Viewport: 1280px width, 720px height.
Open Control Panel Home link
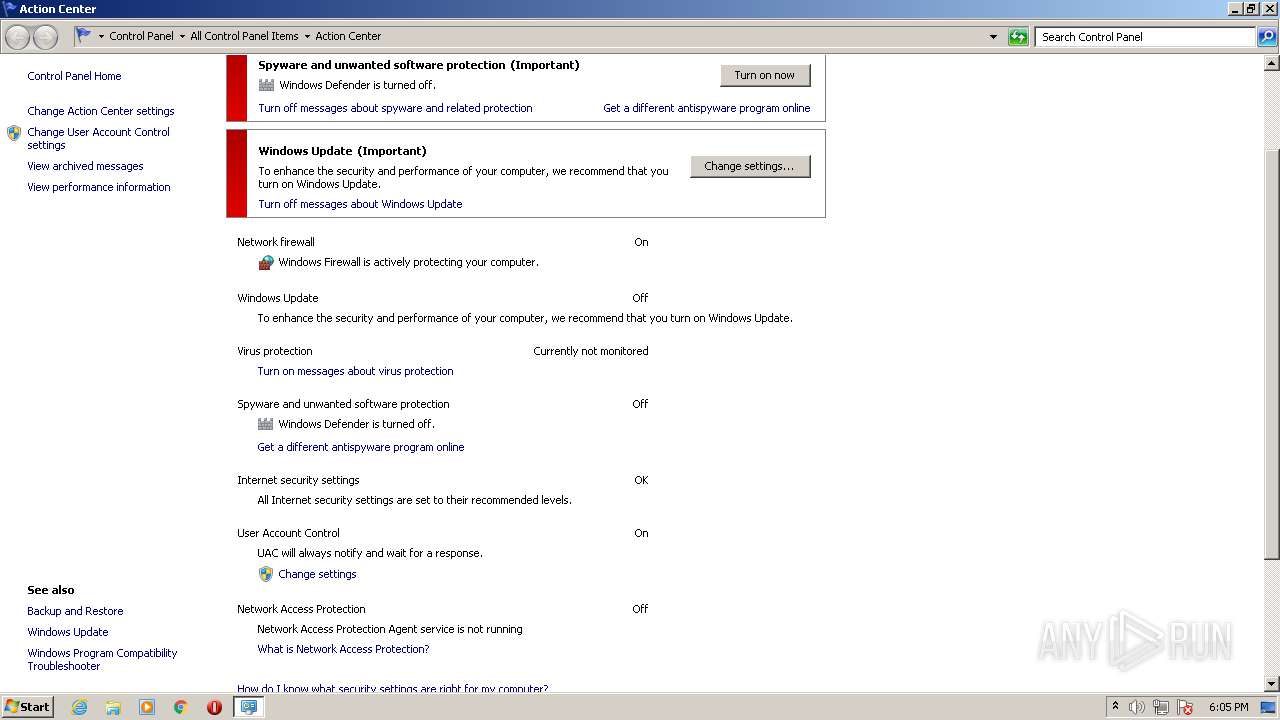tap(74, 76)
